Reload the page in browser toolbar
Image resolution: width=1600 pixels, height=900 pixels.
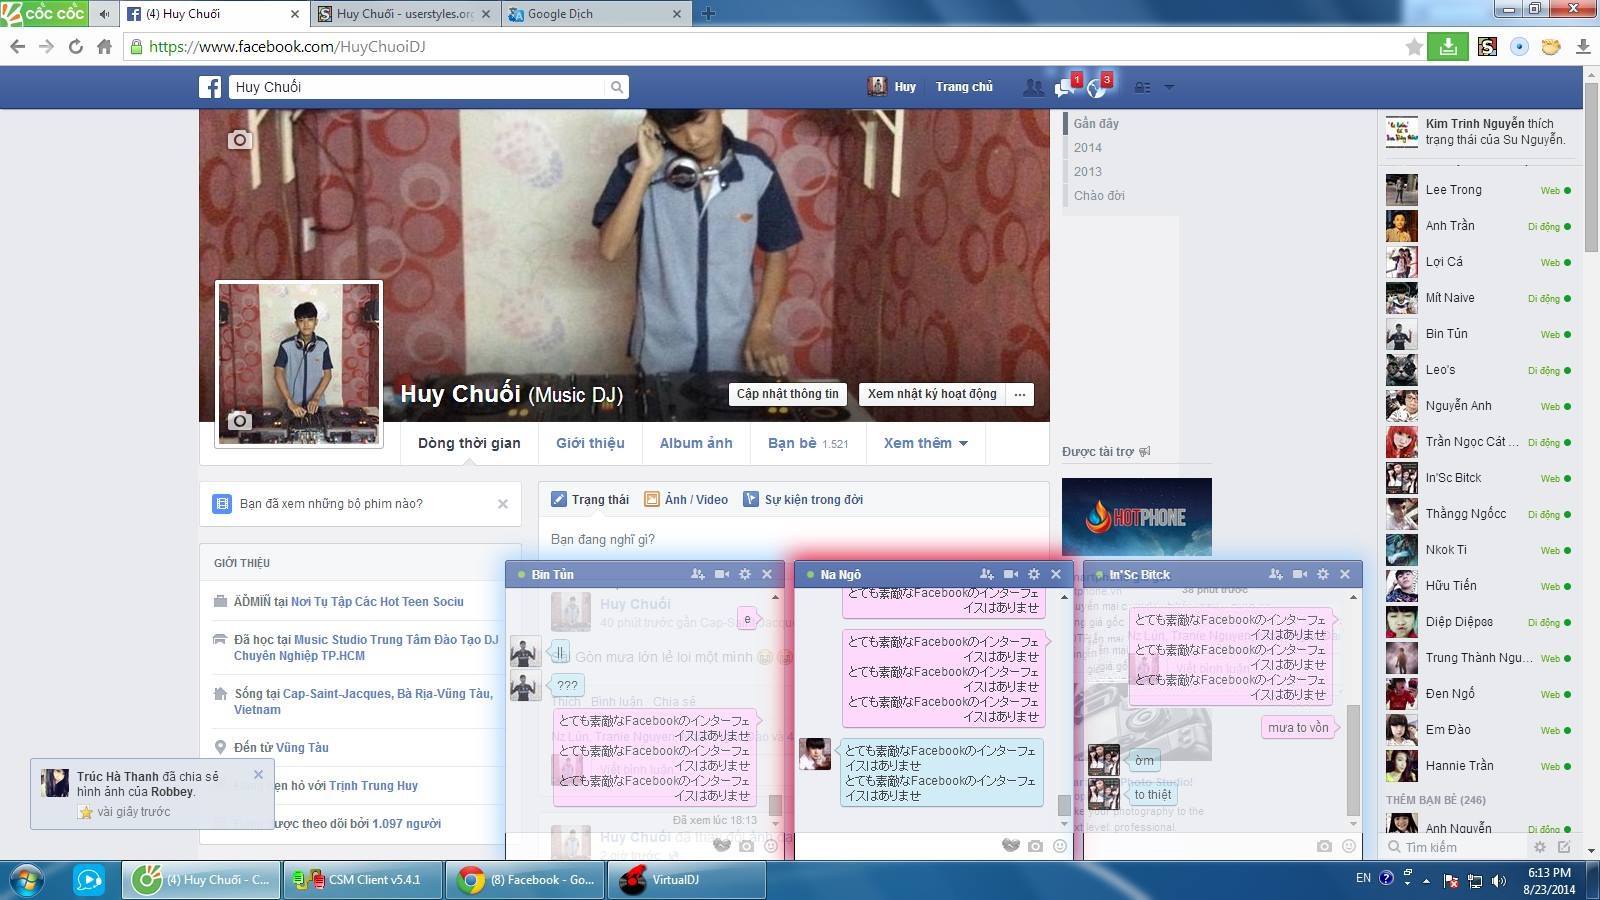(x=75, y=46)
